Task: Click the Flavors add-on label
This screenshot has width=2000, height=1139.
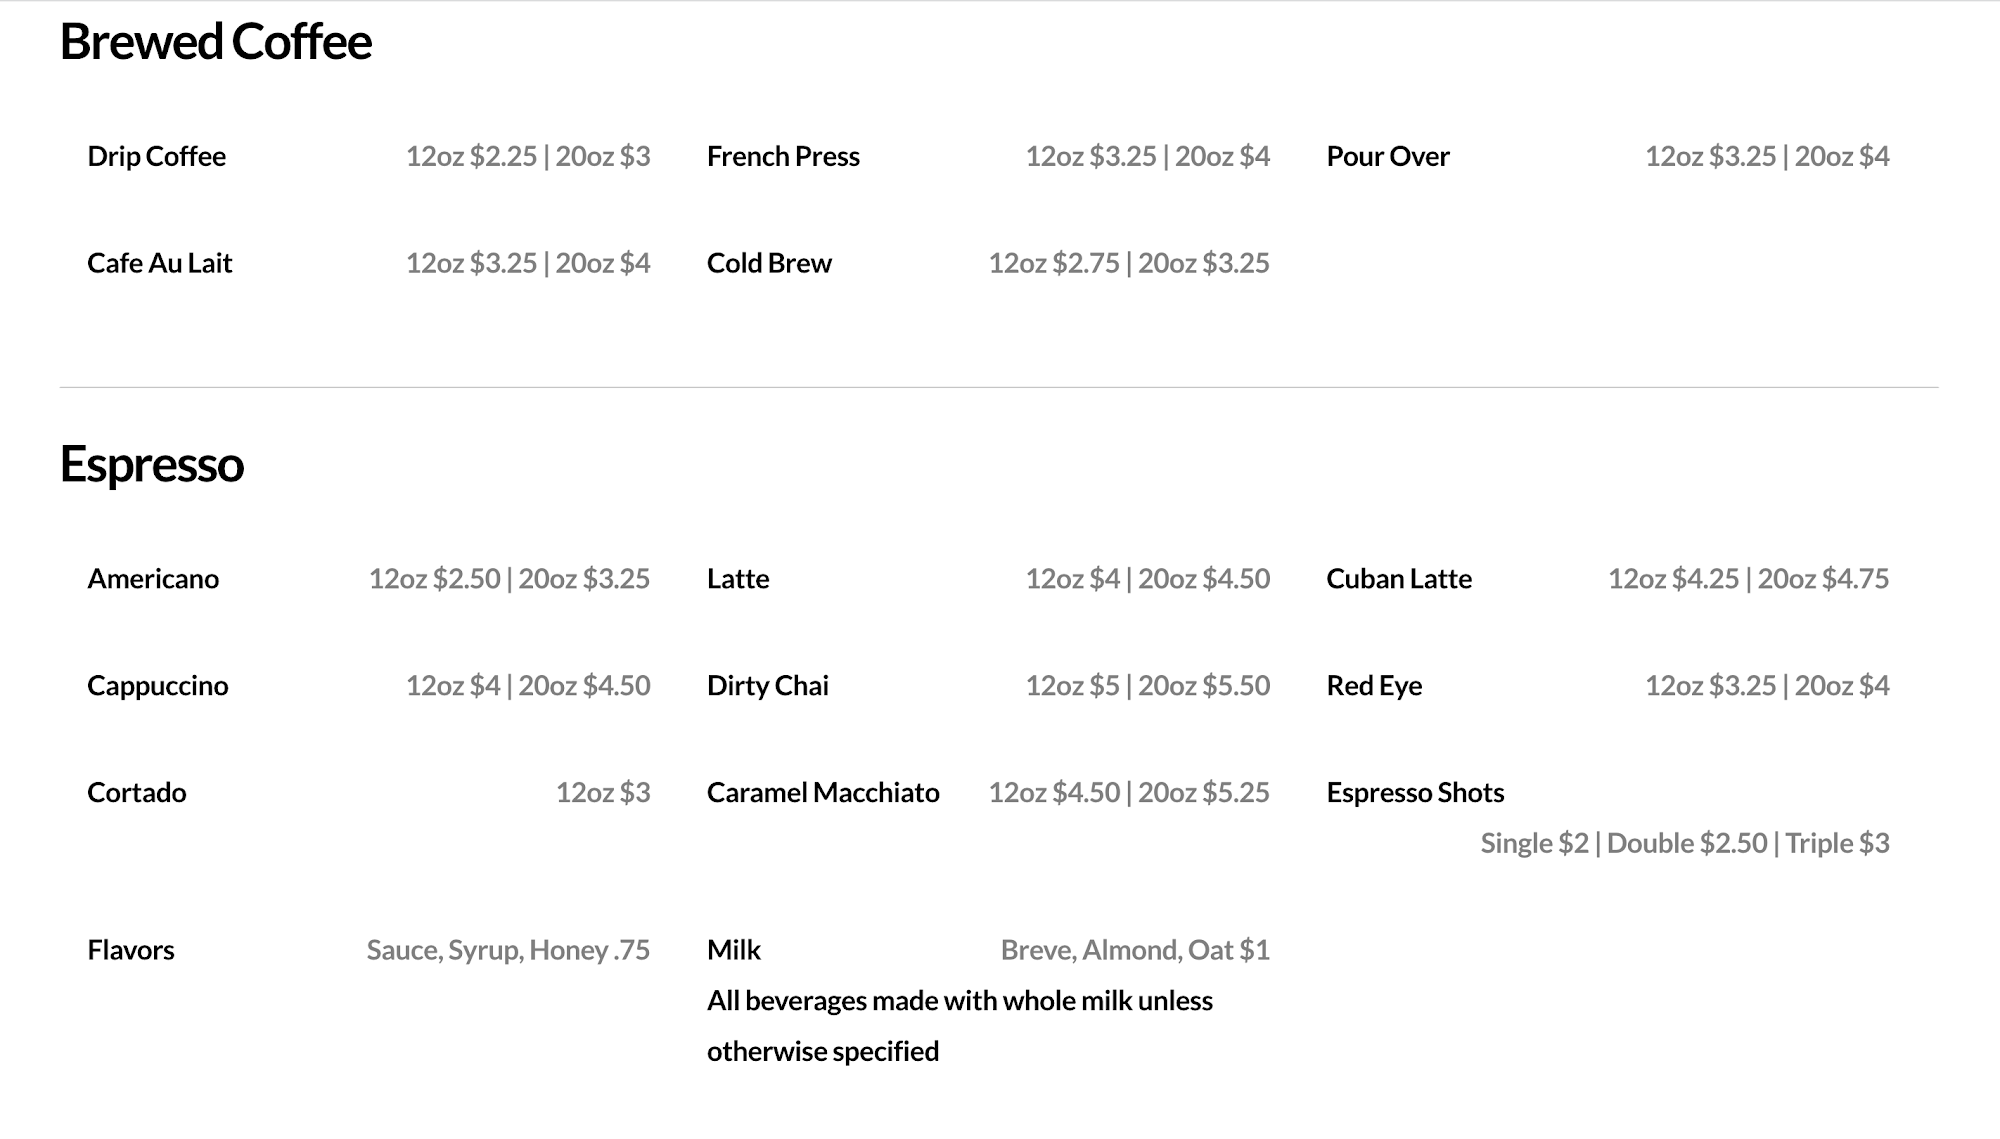Action: (x=130, y=950)
